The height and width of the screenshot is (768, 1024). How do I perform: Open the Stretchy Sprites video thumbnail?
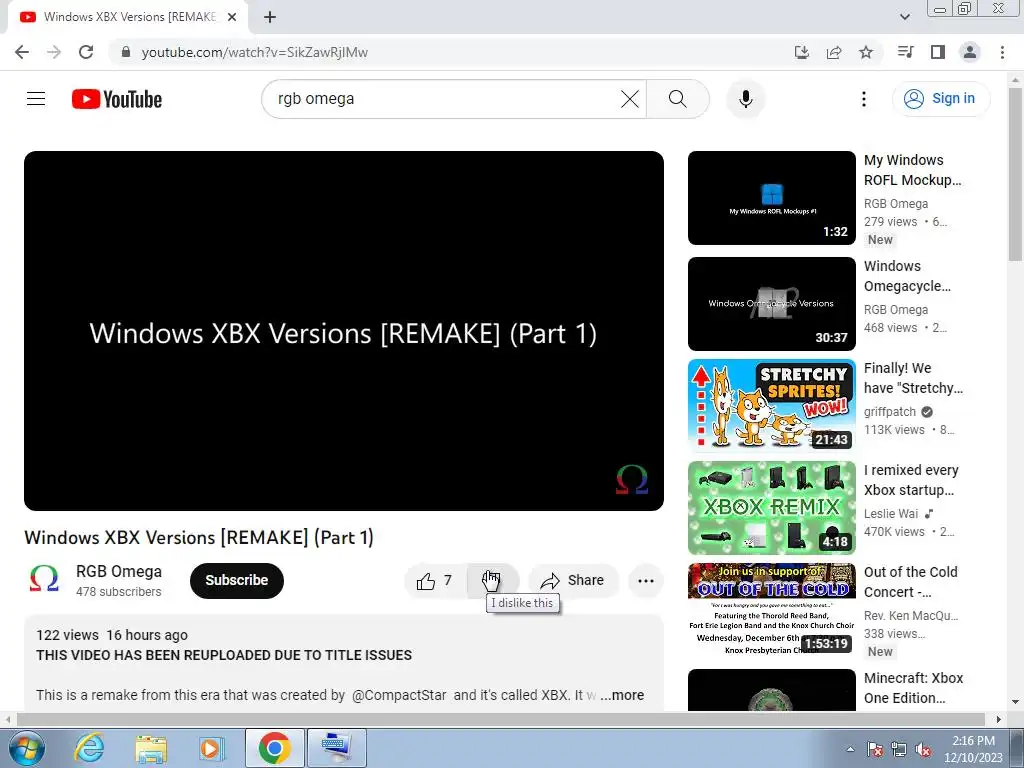771,406
